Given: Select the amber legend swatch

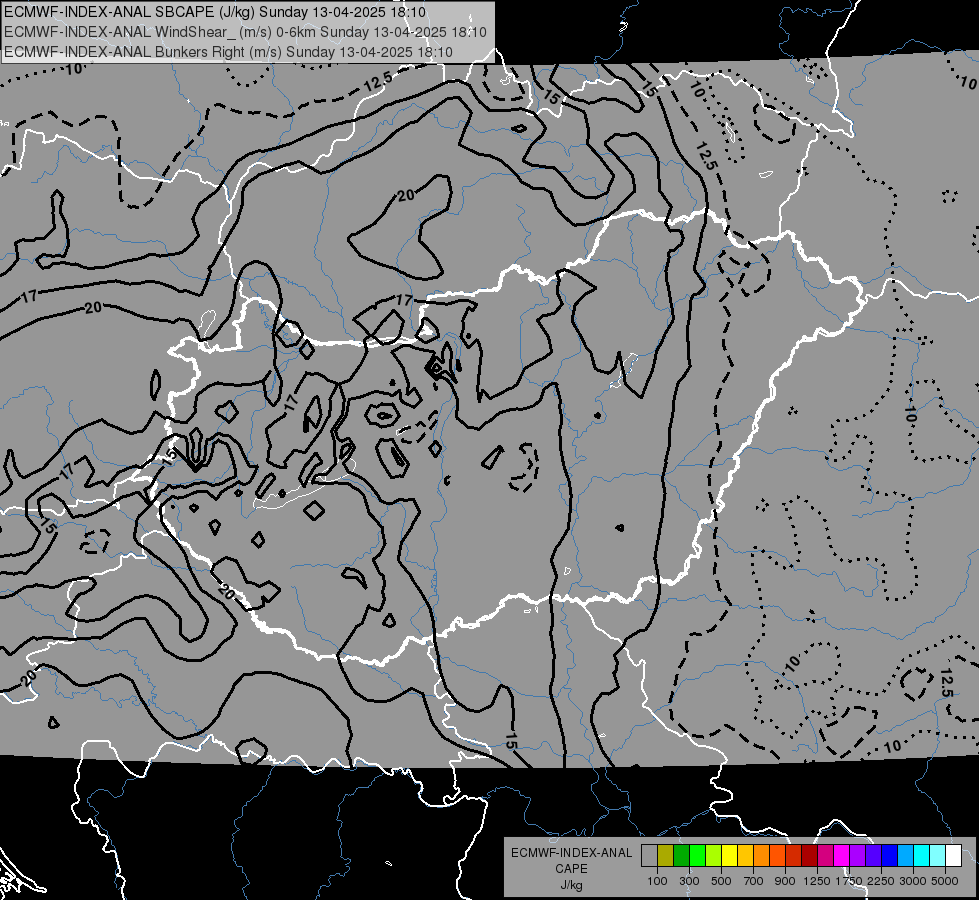Looking at the screenshot, I should tap(745, 856).
